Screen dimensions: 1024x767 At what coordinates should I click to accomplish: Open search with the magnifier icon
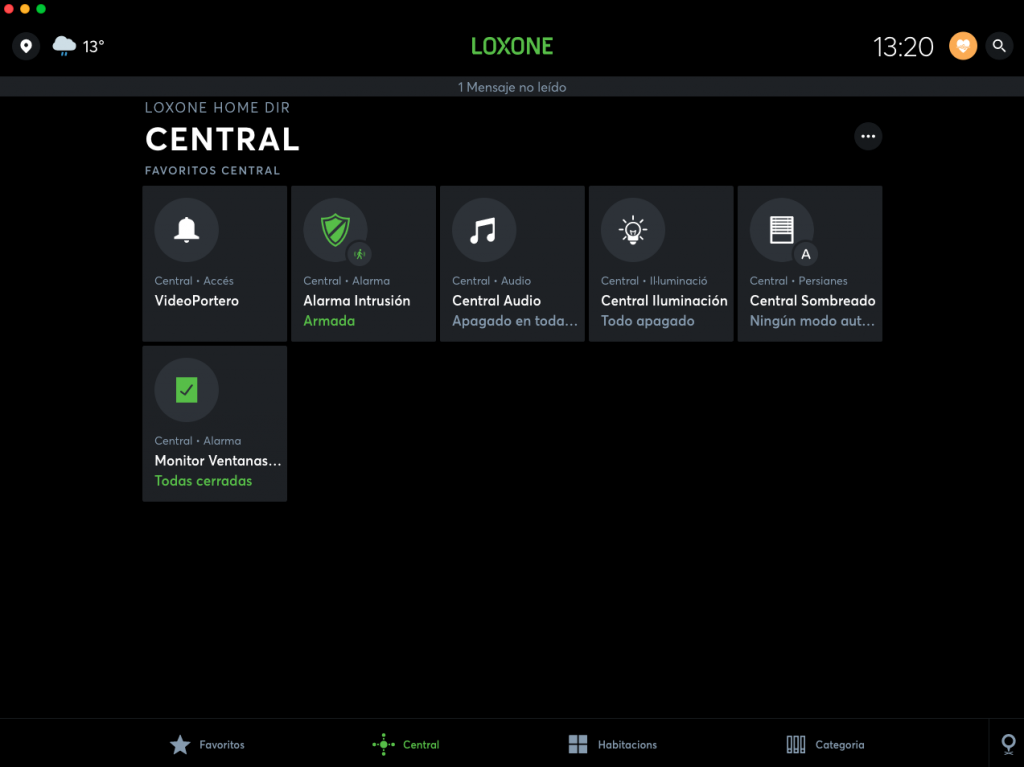[999, 46]
